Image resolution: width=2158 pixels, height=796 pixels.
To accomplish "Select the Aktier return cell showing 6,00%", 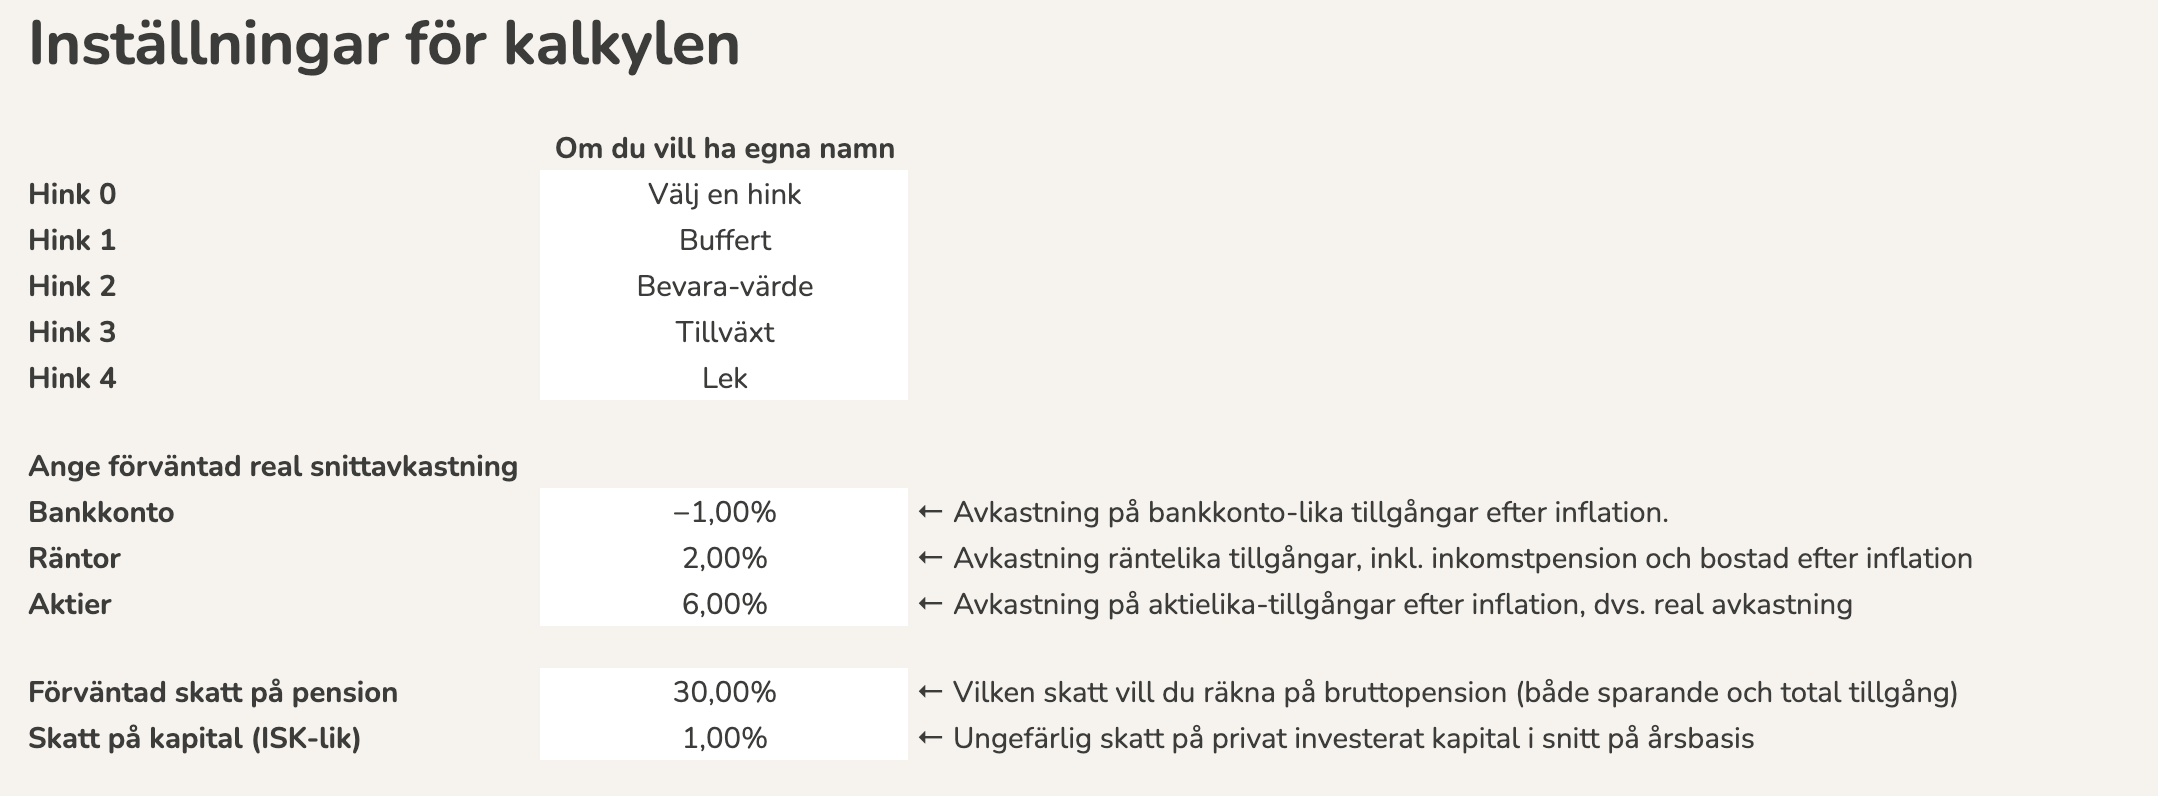I will pos(724,604).
